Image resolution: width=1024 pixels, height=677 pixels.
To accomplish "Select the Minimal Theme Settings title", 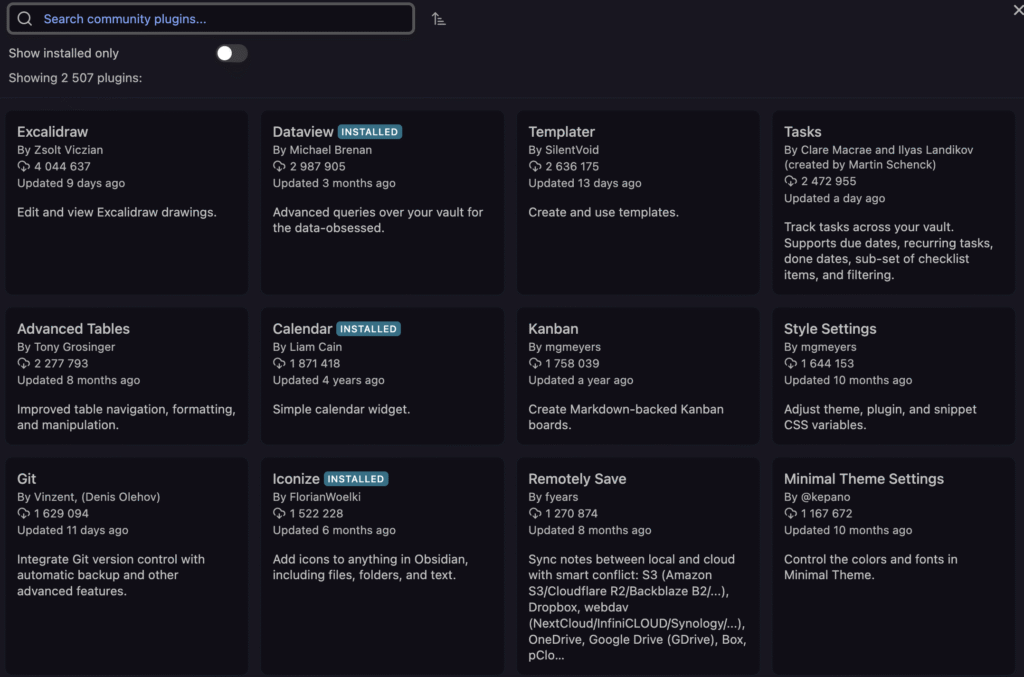I will [x=864, y=479].
